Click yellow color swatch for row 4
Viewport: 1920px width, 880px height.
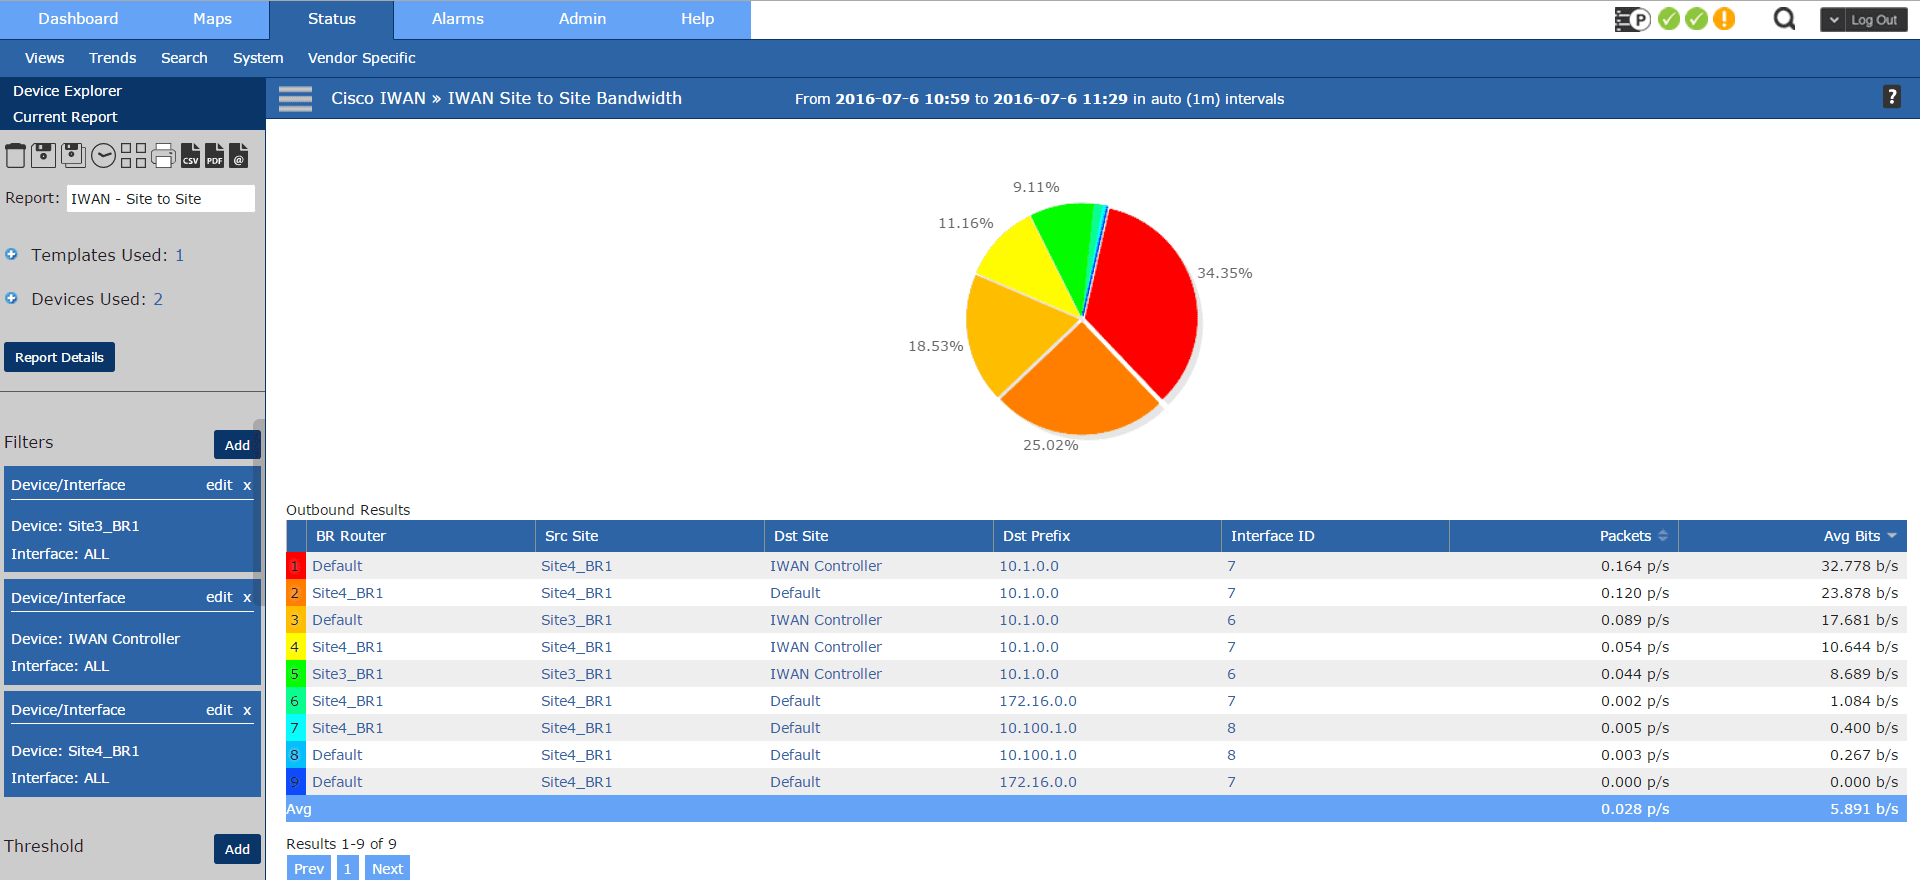click(295, 647)
